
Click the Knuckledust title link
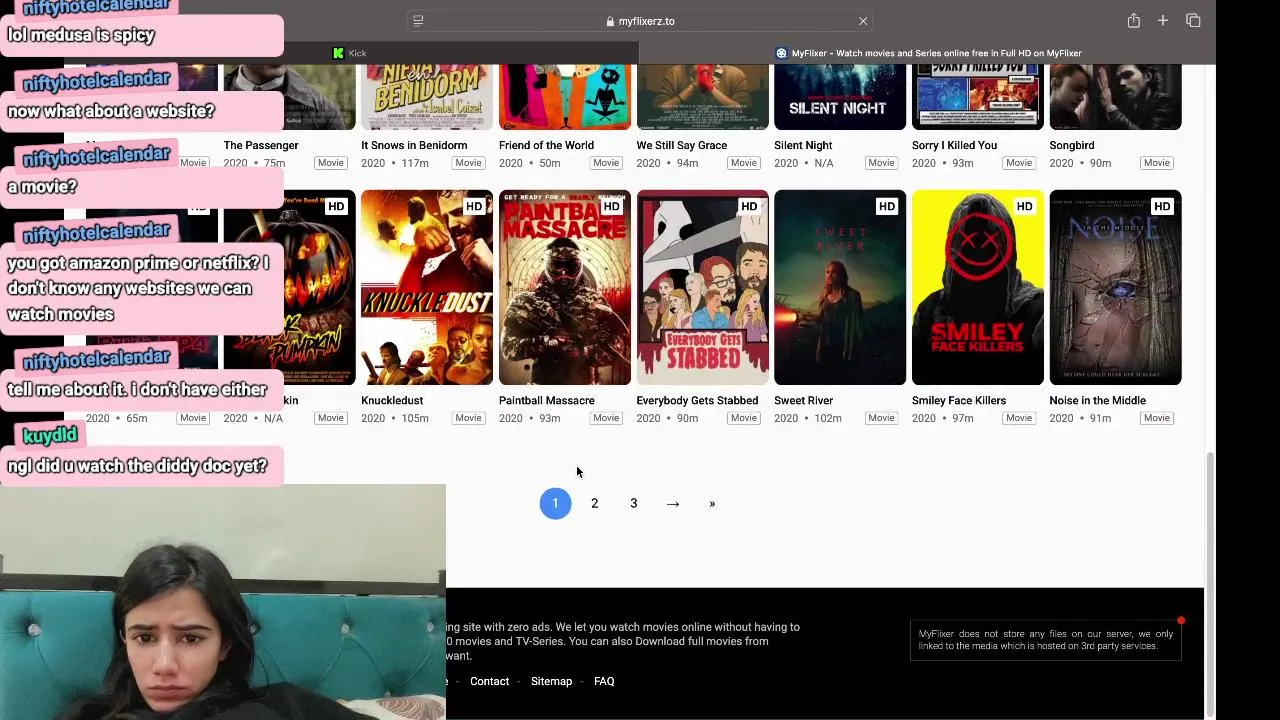pos(392,400)
